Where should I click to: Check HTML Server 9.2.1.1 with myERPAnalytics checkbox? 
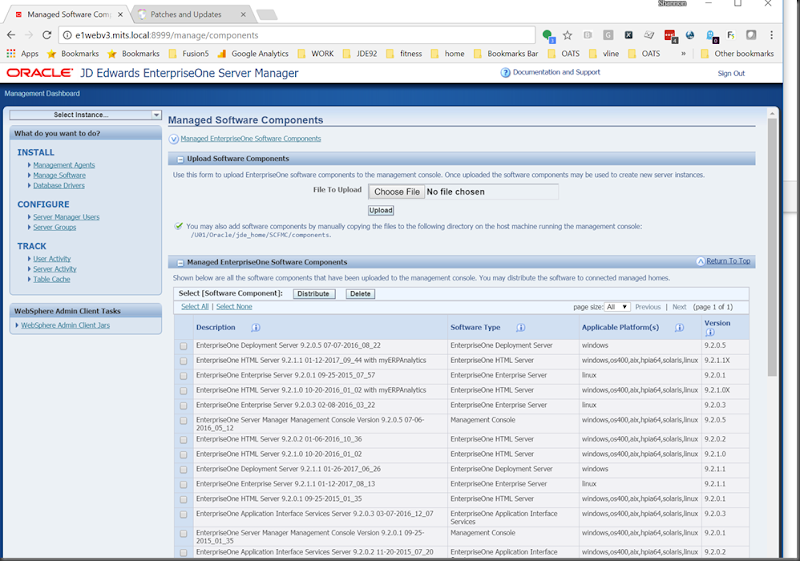[x=183, y=361]
